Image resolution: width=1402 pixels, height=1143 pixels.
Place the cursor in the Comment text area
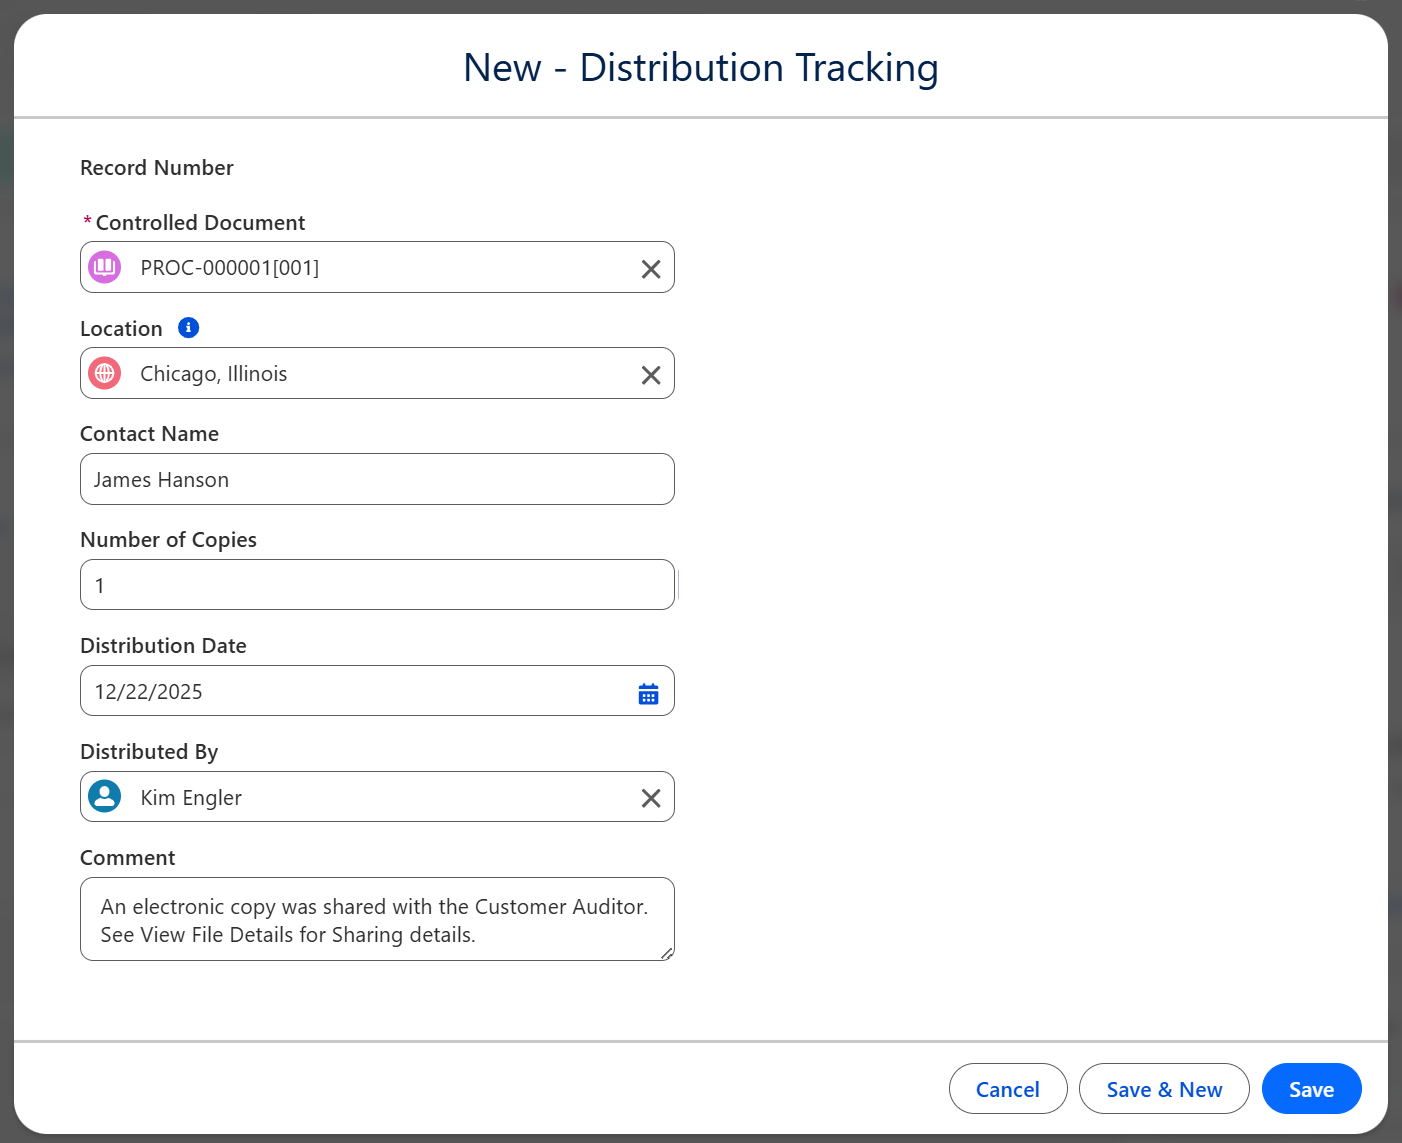(377, 920)
